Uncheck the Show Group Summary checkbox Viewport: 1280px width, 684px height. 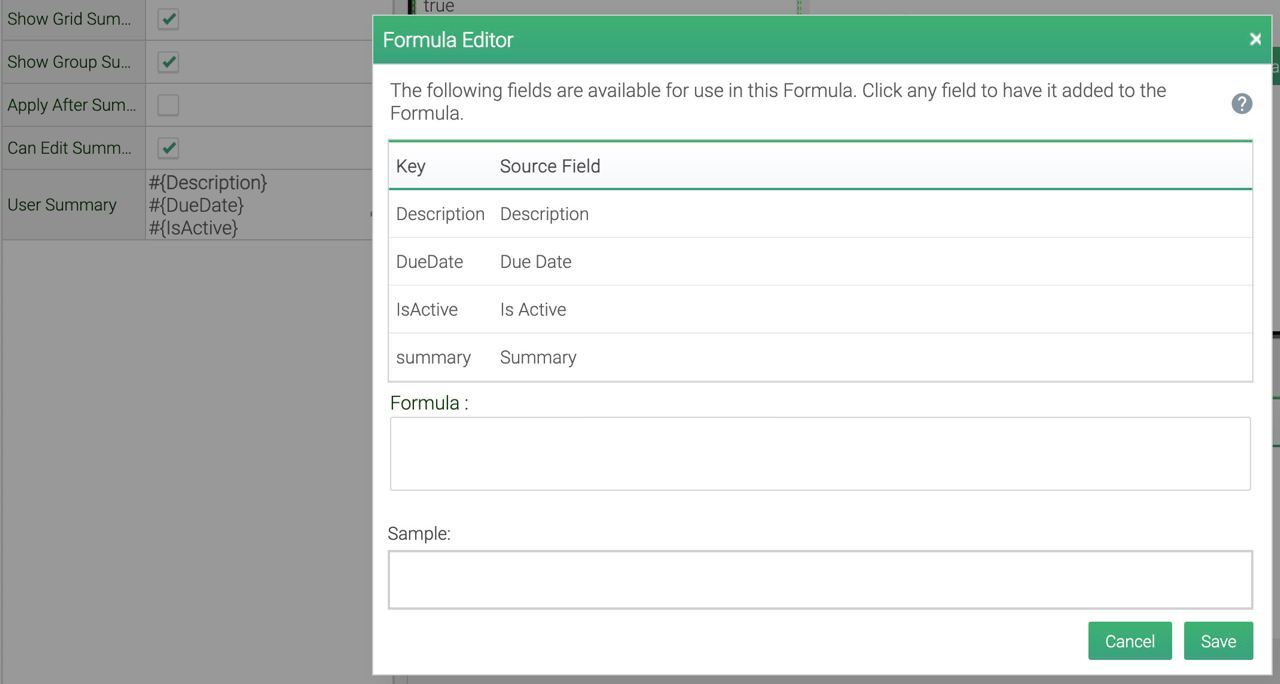[x=169, y=62]
